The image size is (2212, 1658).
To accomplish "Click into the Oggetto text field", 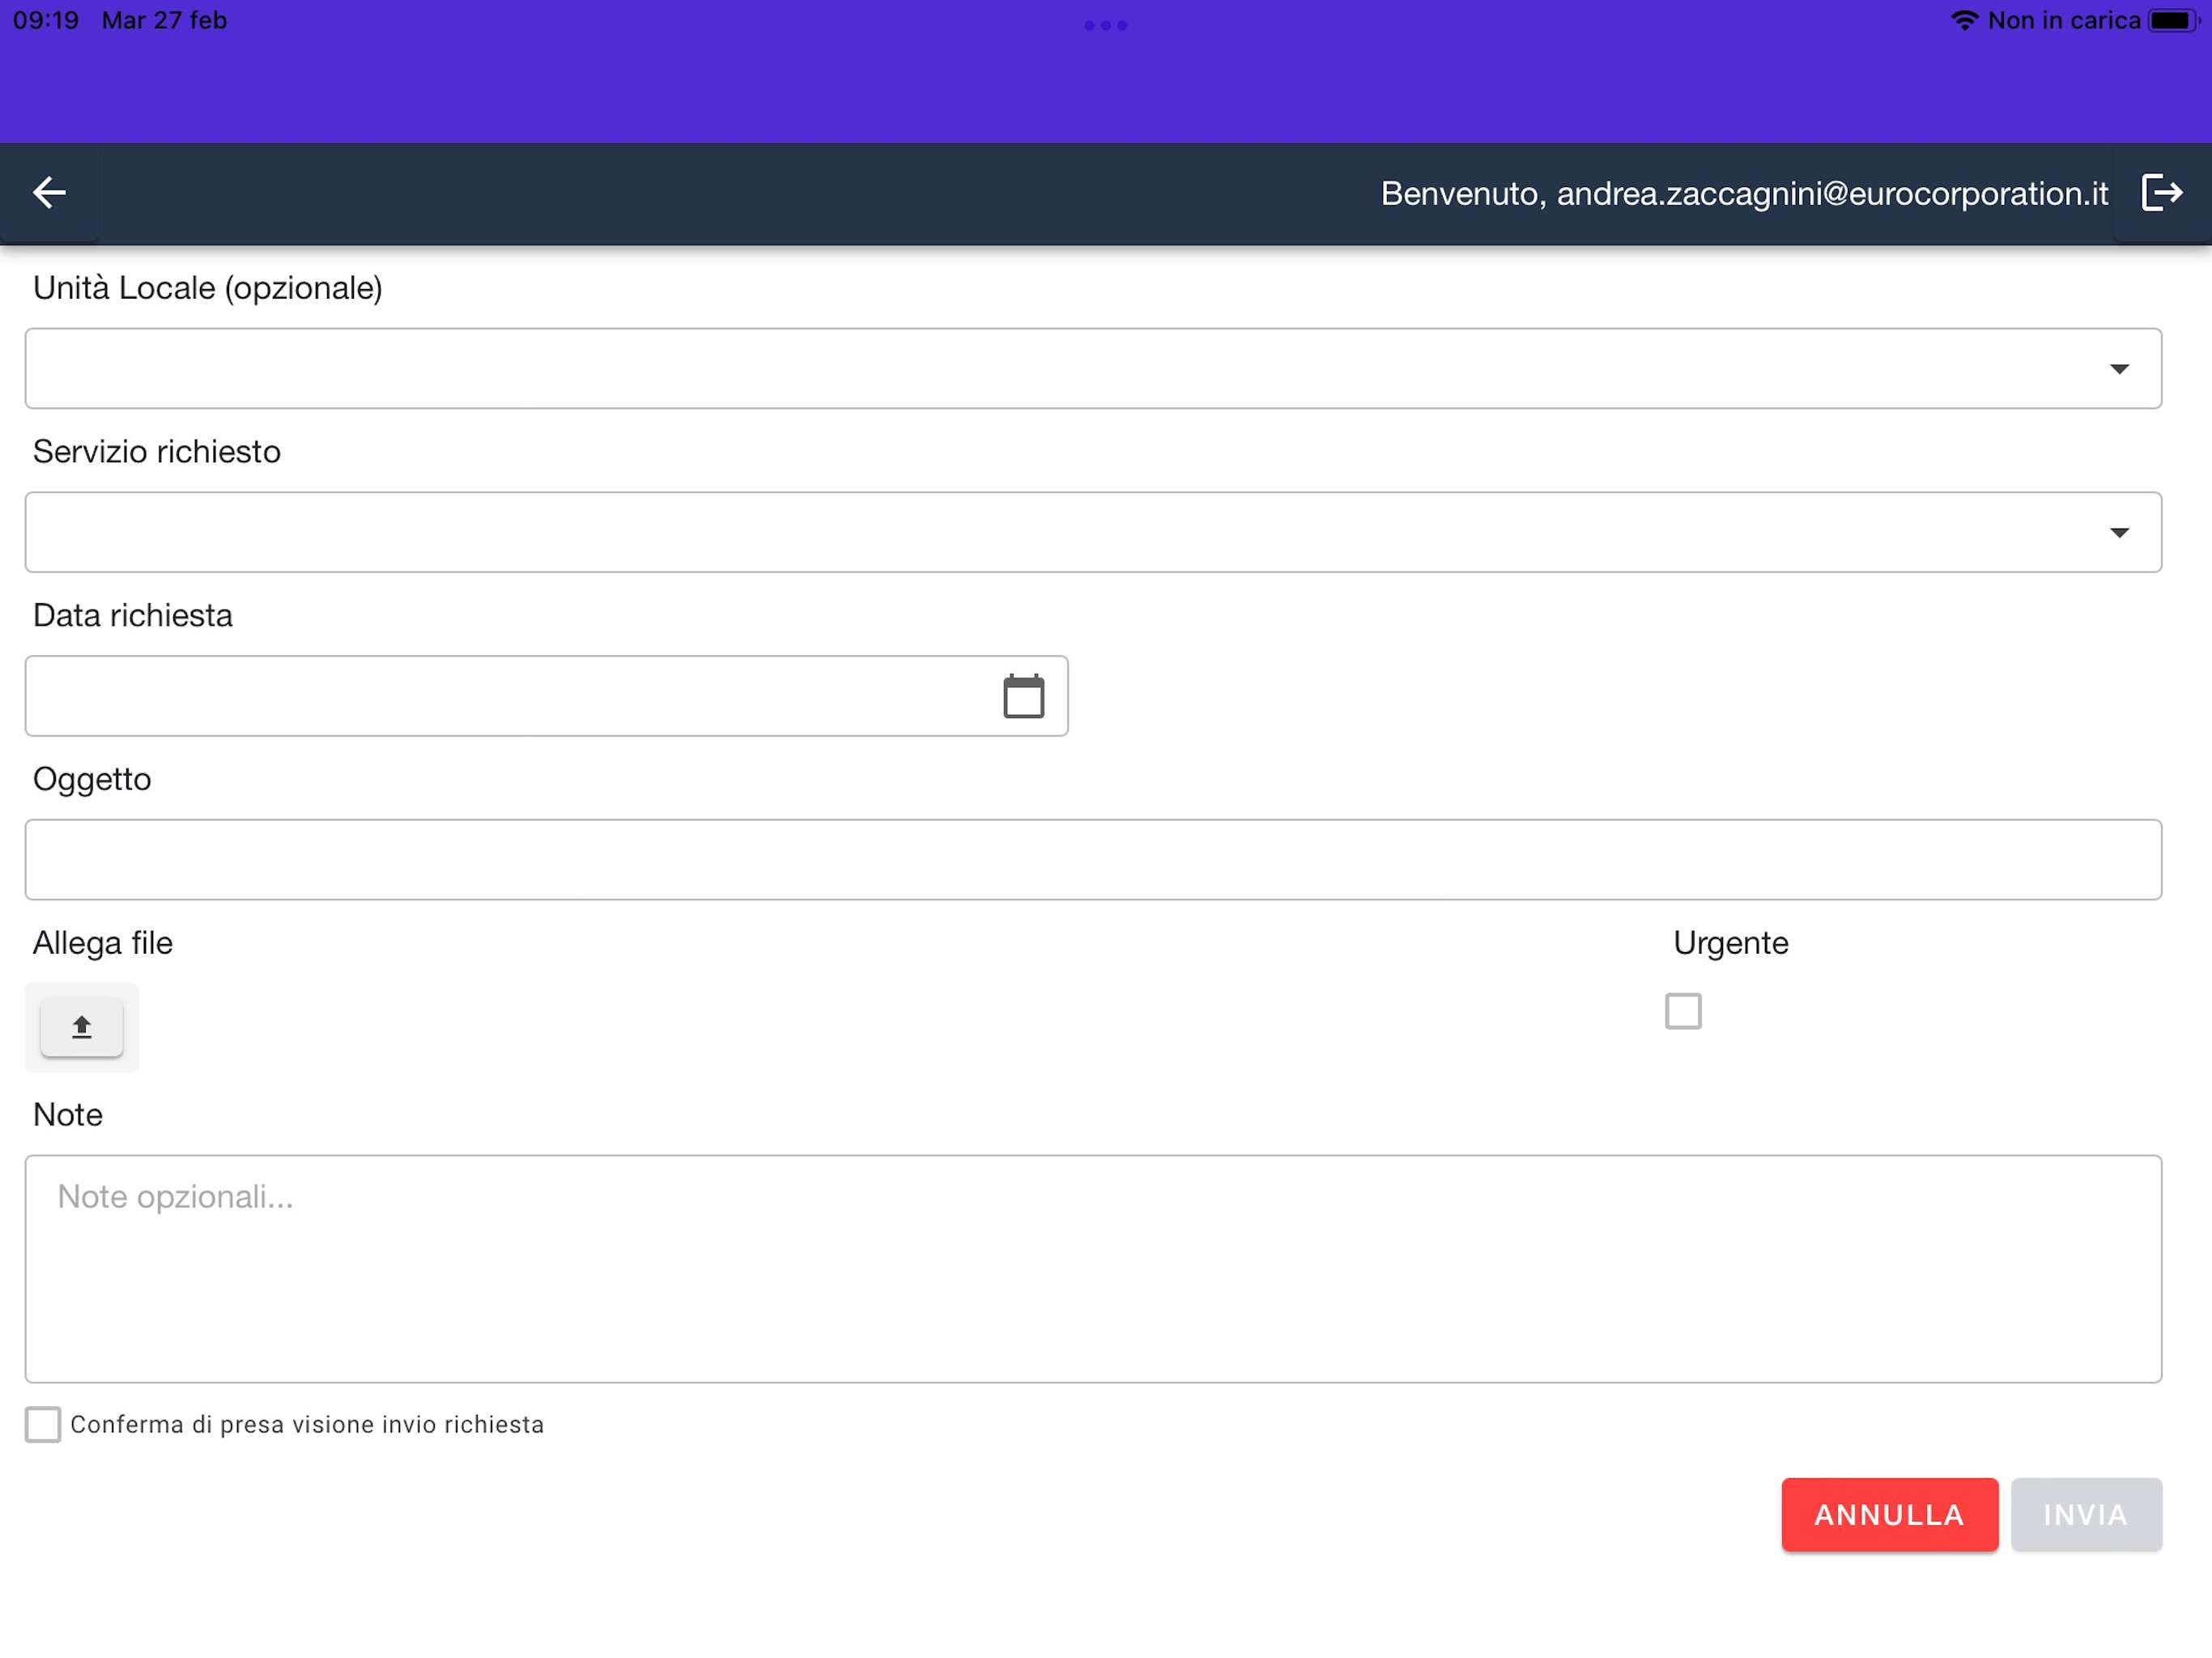I will [x=1093, y=860].
